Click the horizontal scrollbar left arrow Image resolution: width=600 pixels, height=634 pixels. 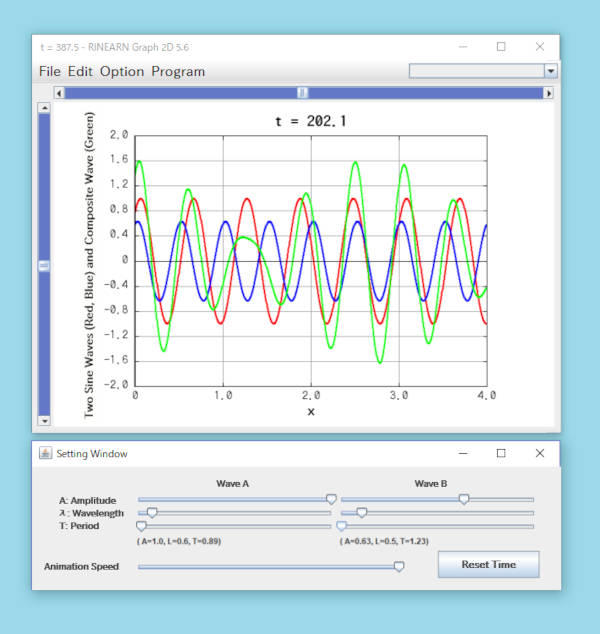click(x=59, y=93)
